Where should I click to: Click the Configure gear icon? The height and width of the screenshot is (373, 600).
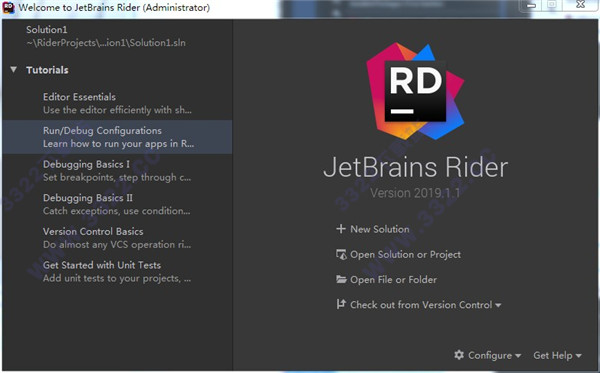459,355
